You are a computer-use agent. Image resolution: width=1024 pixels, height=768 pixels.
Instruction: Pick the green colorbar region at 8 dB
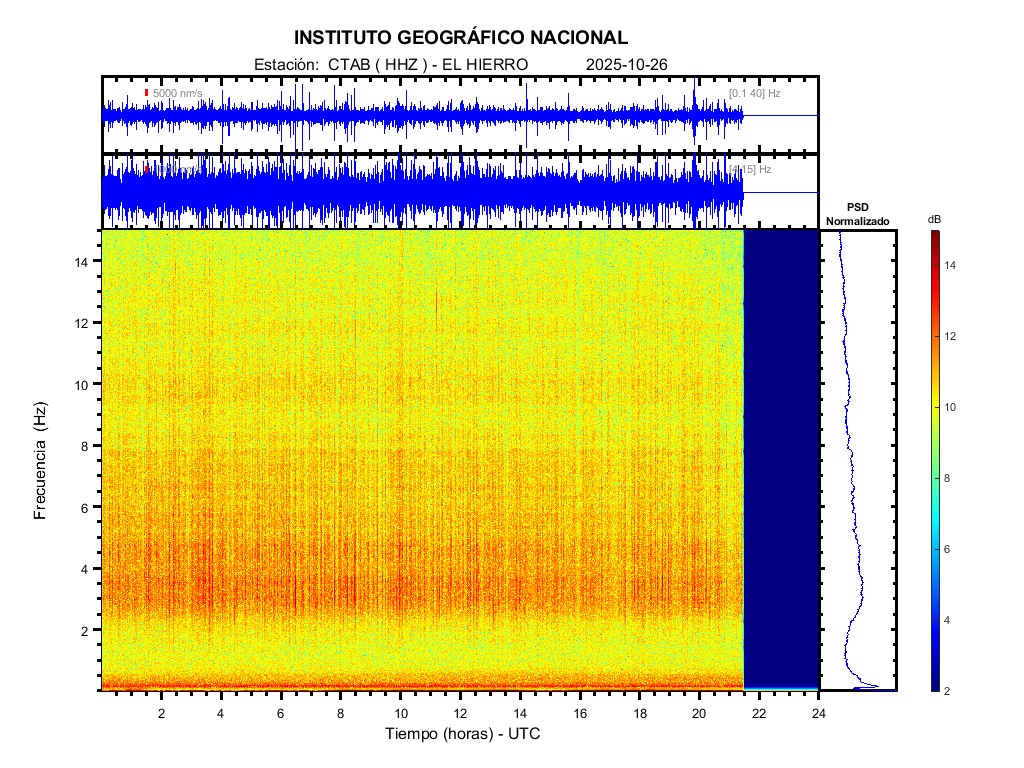point(934,478)
